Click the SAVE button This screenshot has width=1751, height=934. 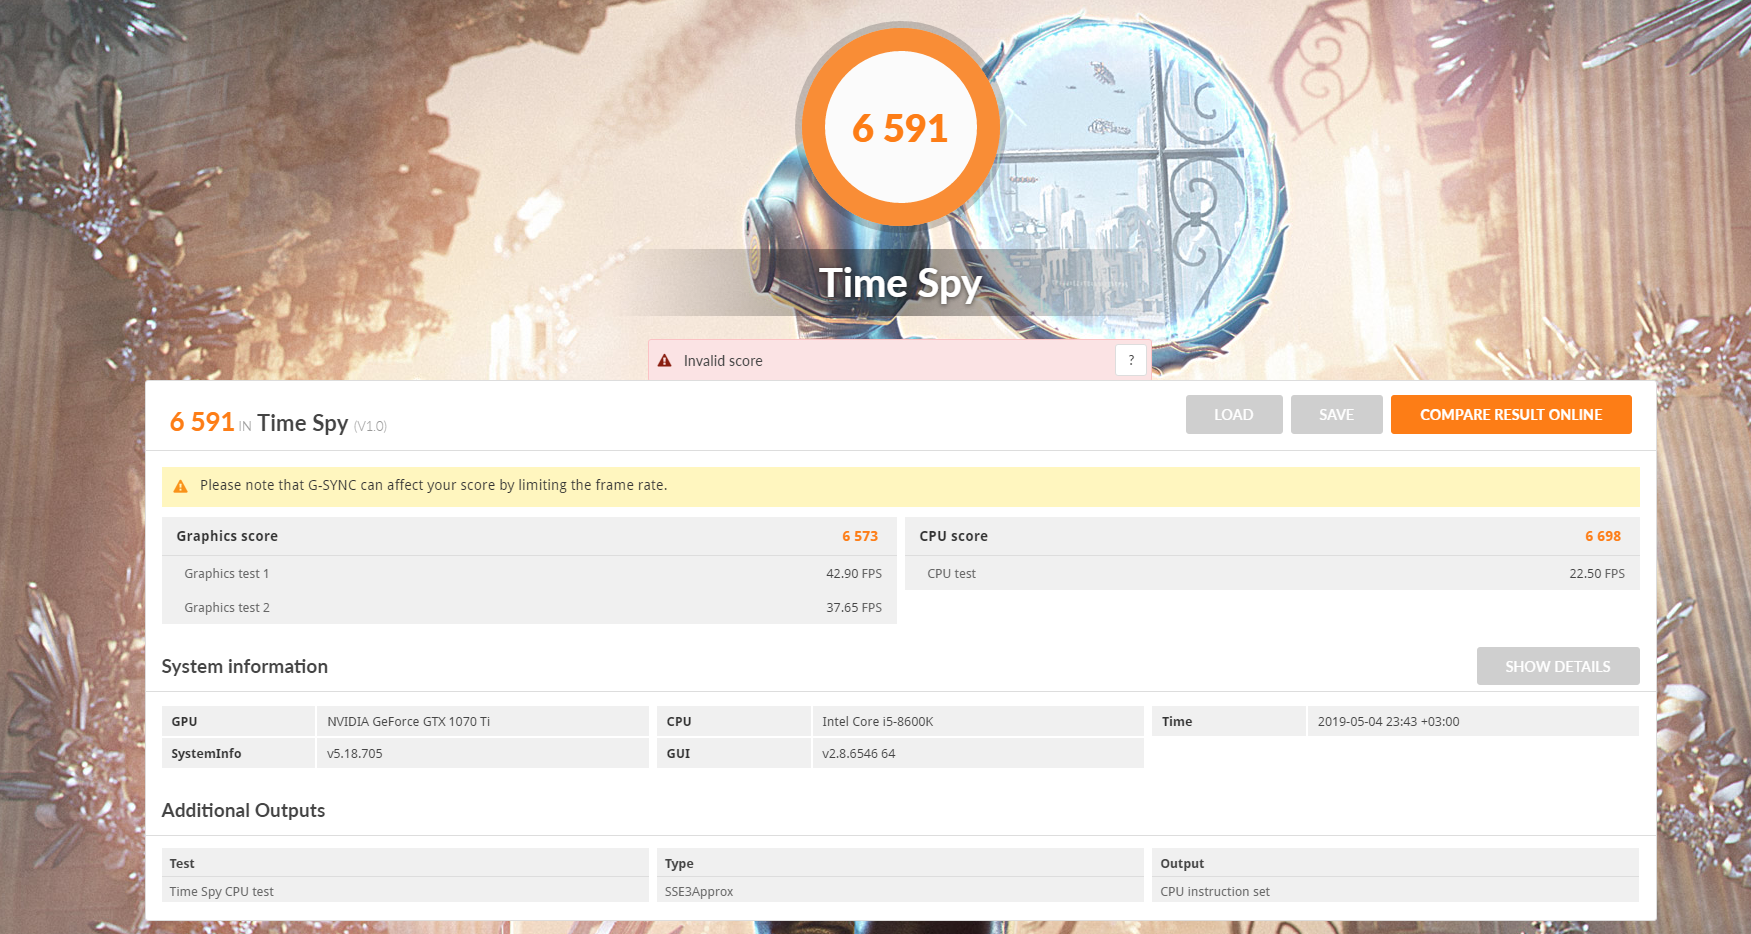1336,414
